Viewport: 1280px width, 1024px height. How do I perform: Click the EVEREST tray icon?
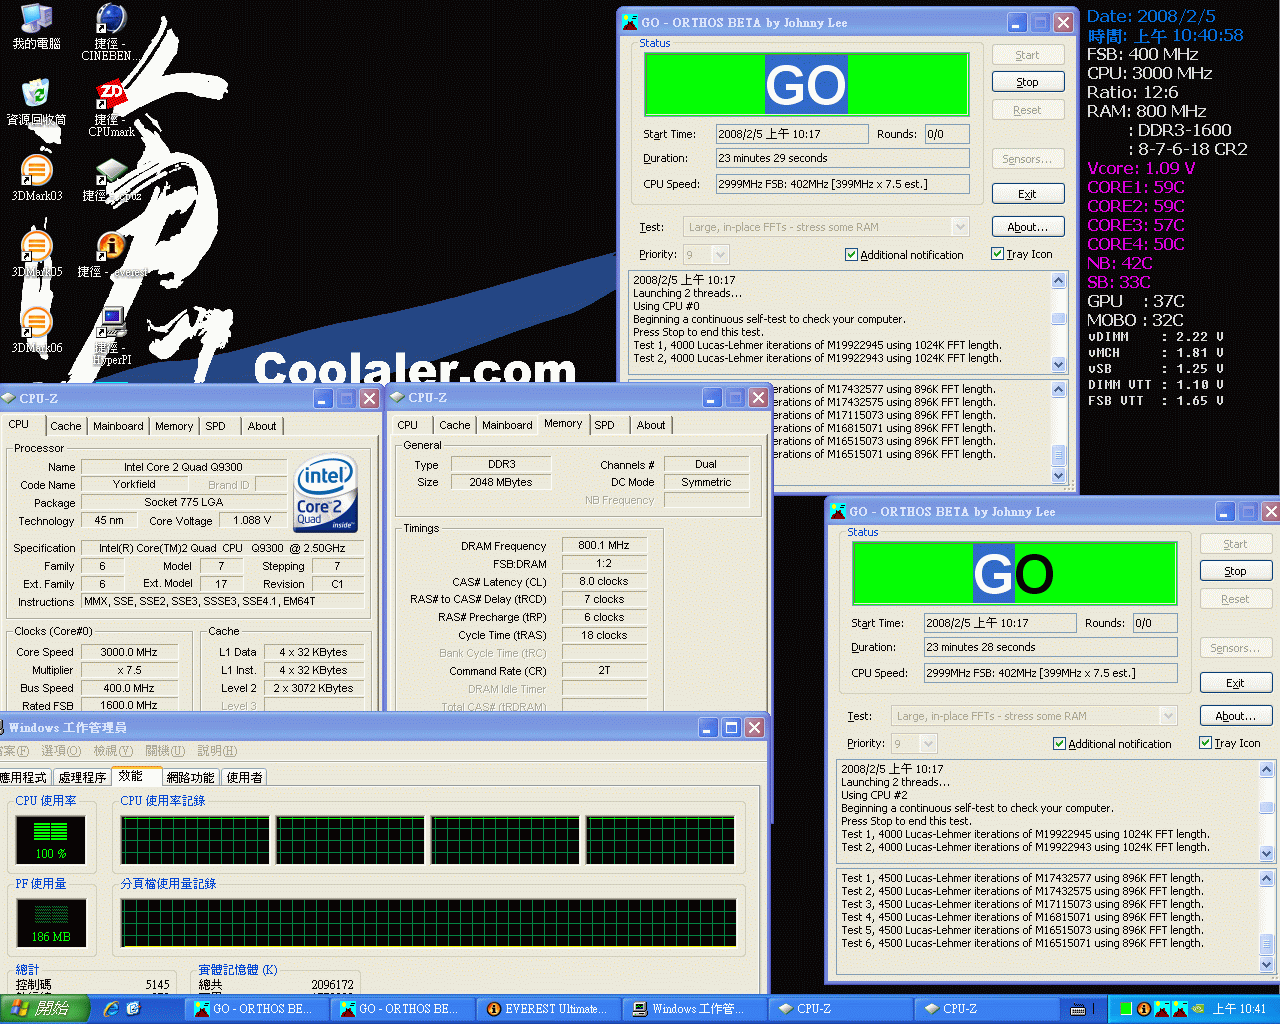click(x=1143, y=1009)
